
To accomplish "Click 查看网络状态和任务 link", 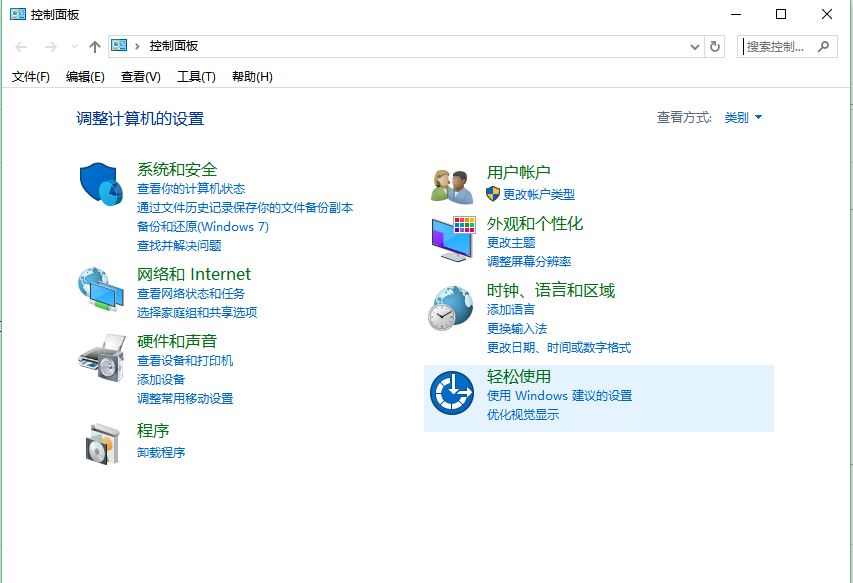I will click(191, 294).
